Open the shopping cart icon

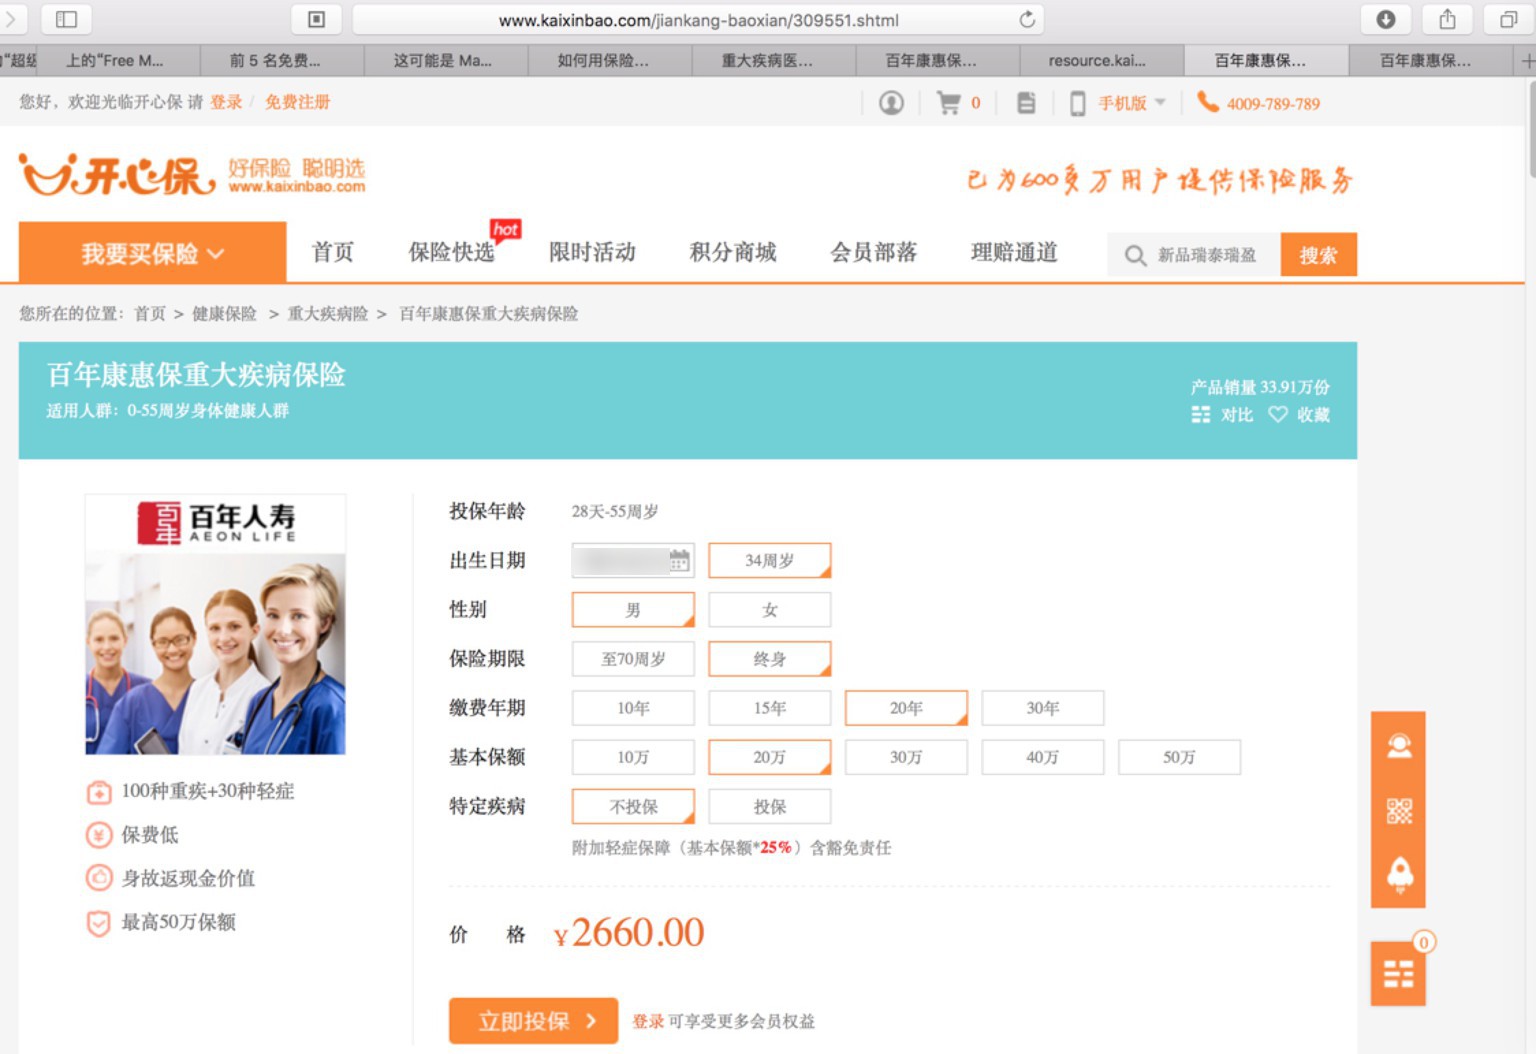[x=948, y=103]
